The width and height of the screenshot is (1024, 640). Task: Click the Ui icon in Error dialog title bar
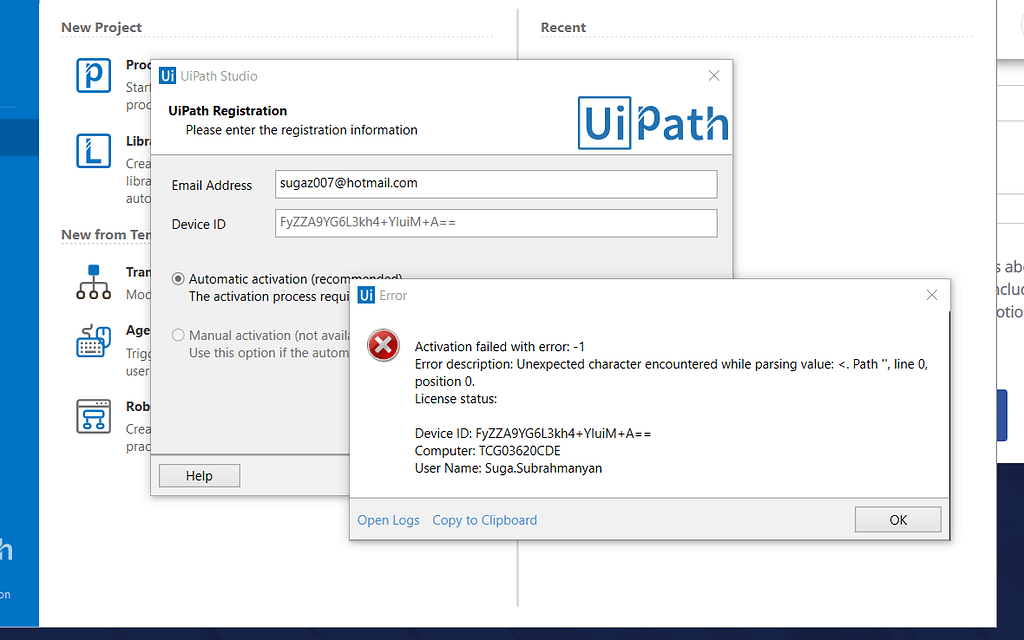[366, 295]
